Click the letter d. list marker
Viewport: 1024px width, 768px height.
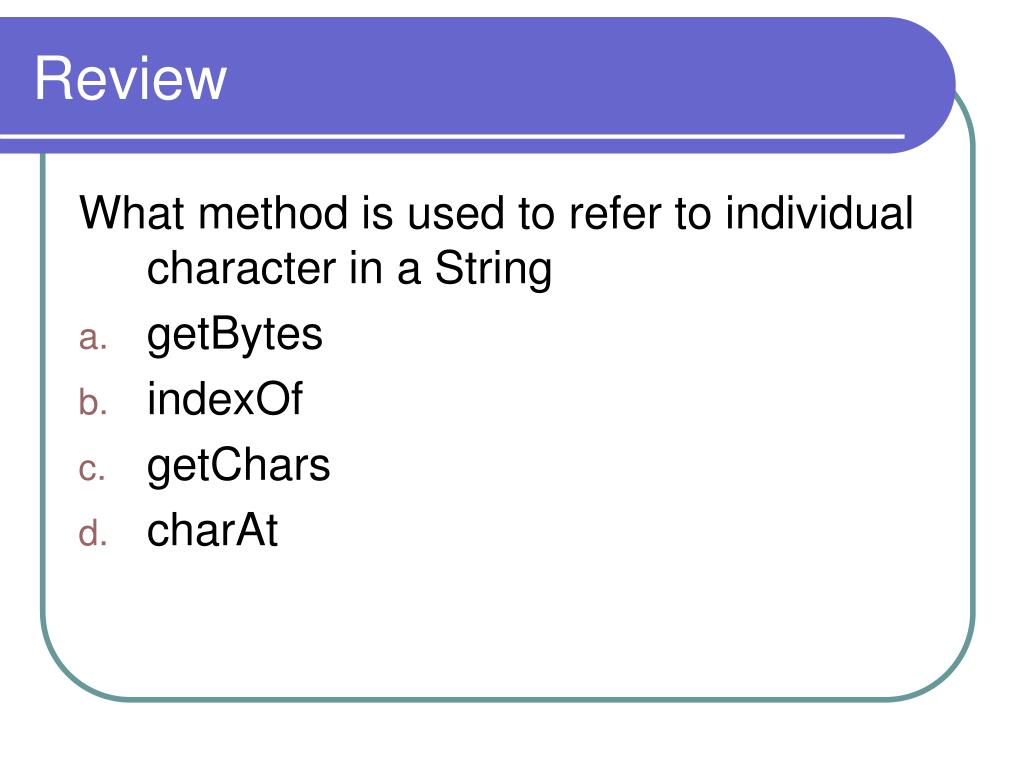(x=93, y=532)
